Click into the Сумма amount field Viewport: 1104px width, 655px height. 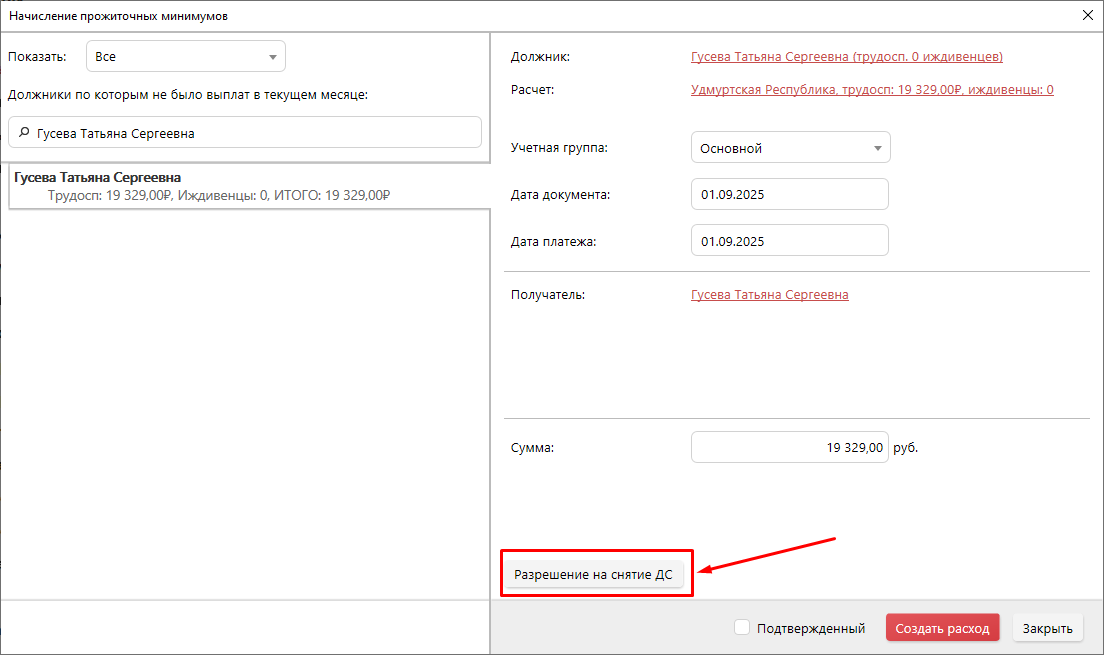click(789, 448)
